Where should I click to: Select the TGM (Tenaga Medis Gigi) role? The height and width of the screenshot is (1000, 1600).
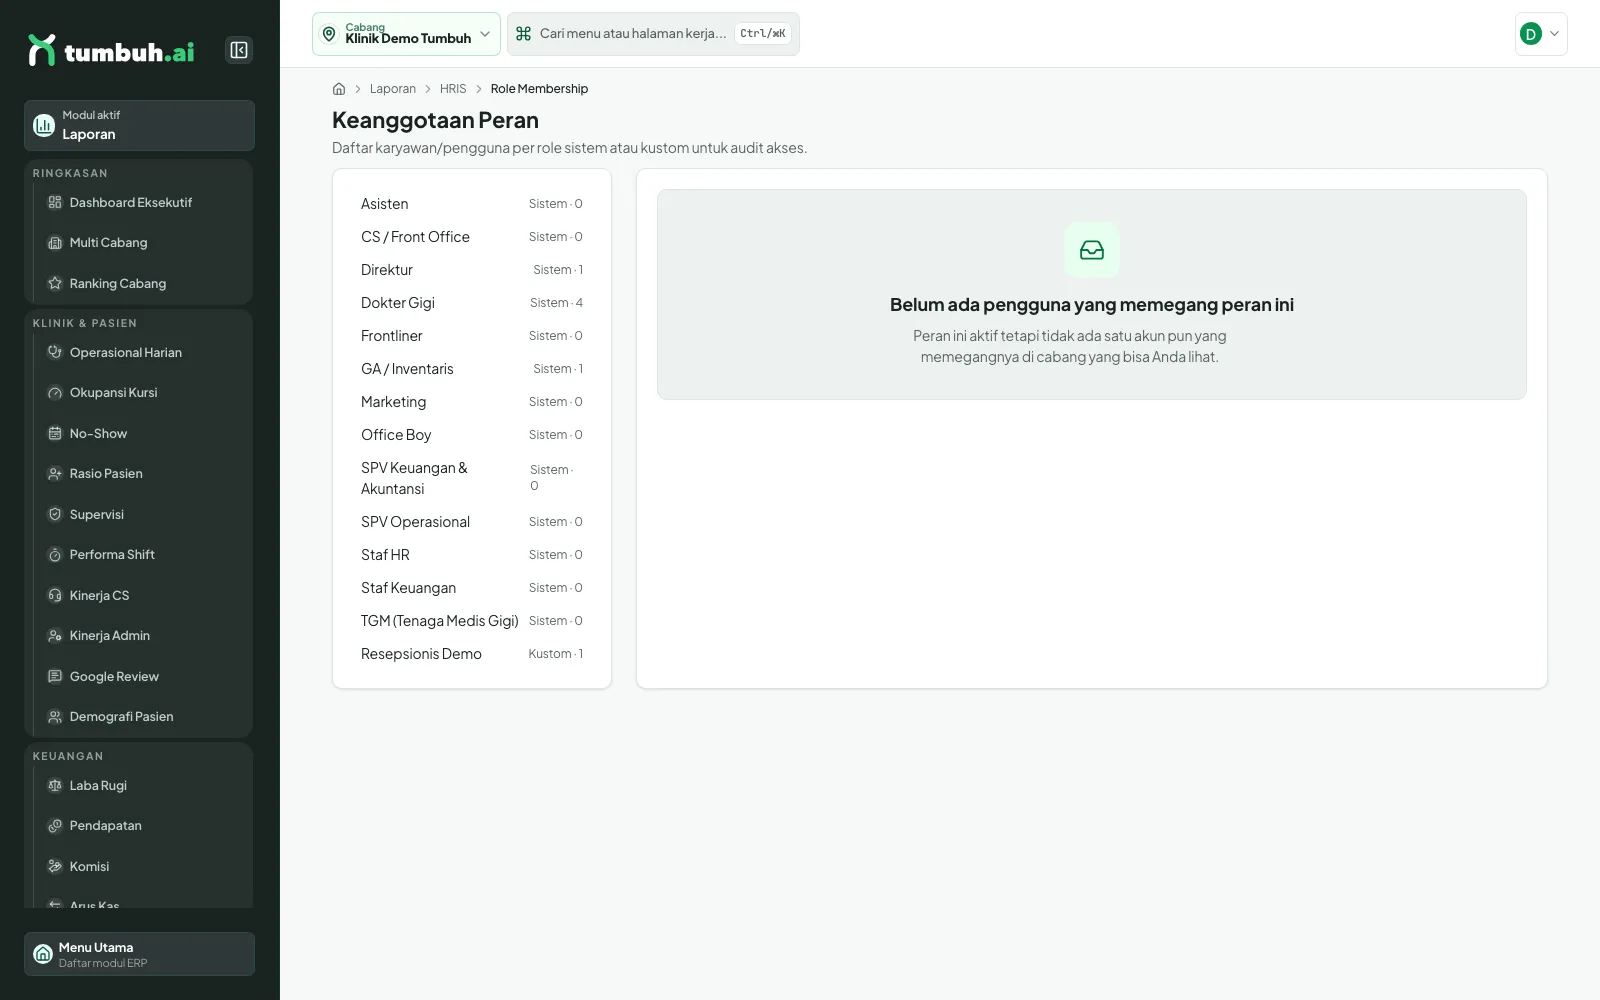click(x=472, y=621)
